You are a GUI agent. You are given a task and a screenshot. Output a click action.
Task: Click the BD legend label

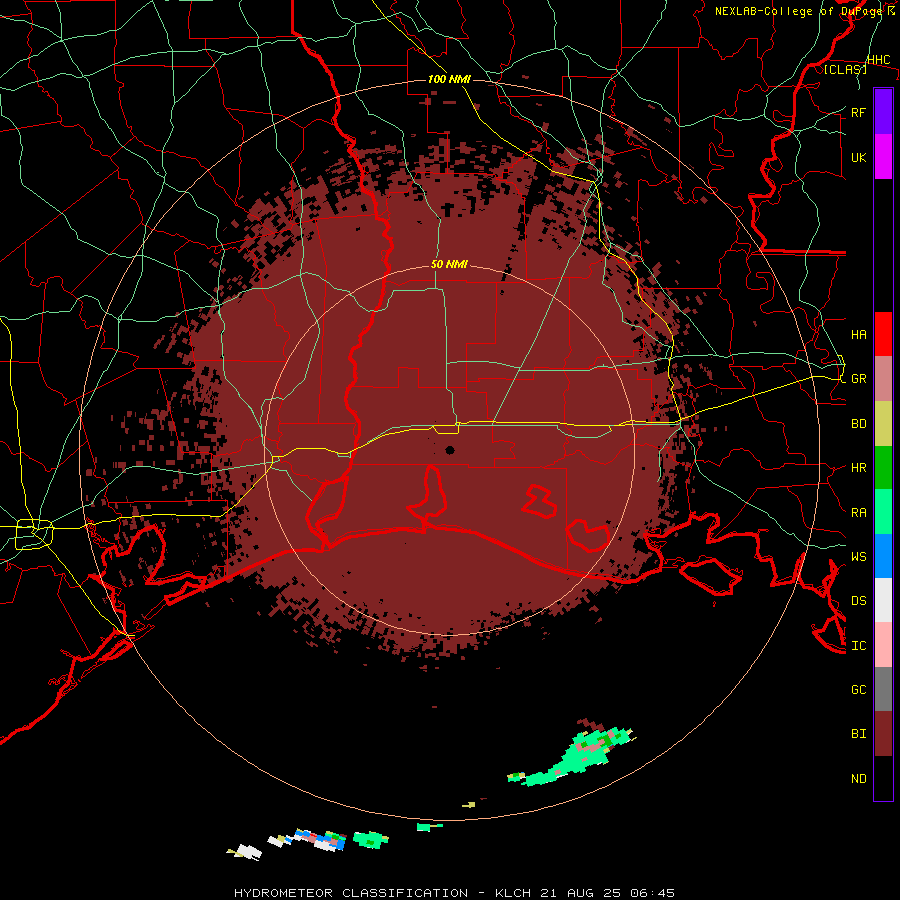pos(858,424)
